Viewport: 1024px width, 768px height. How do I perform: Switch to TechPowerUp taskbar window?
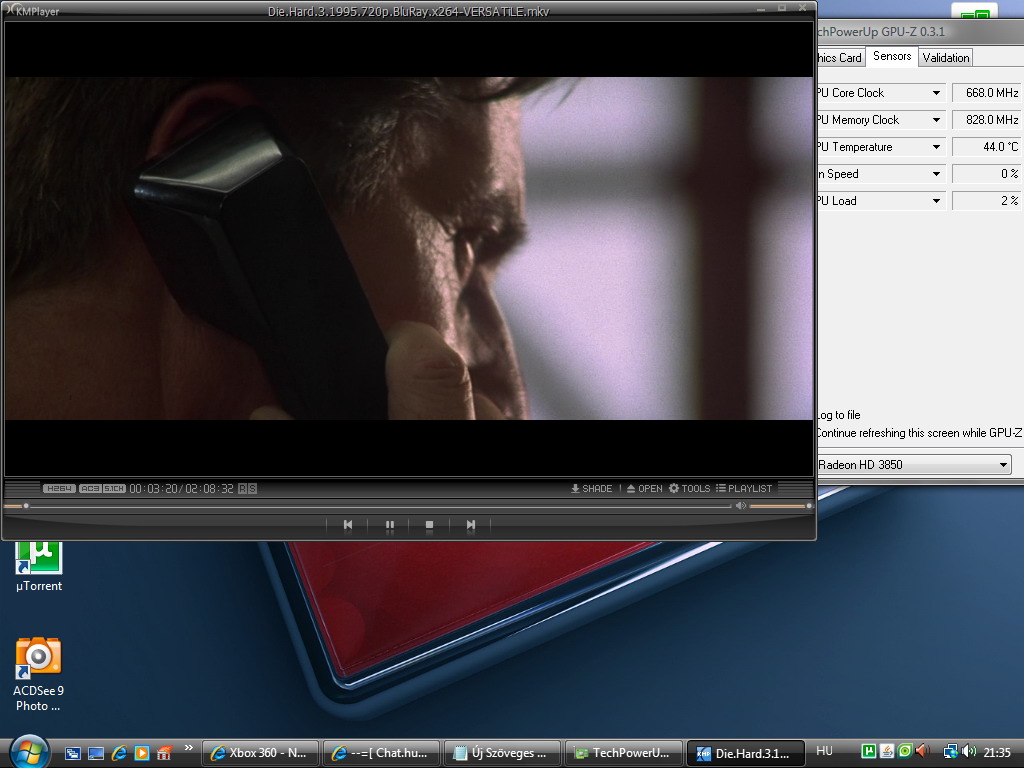point(623,753)
